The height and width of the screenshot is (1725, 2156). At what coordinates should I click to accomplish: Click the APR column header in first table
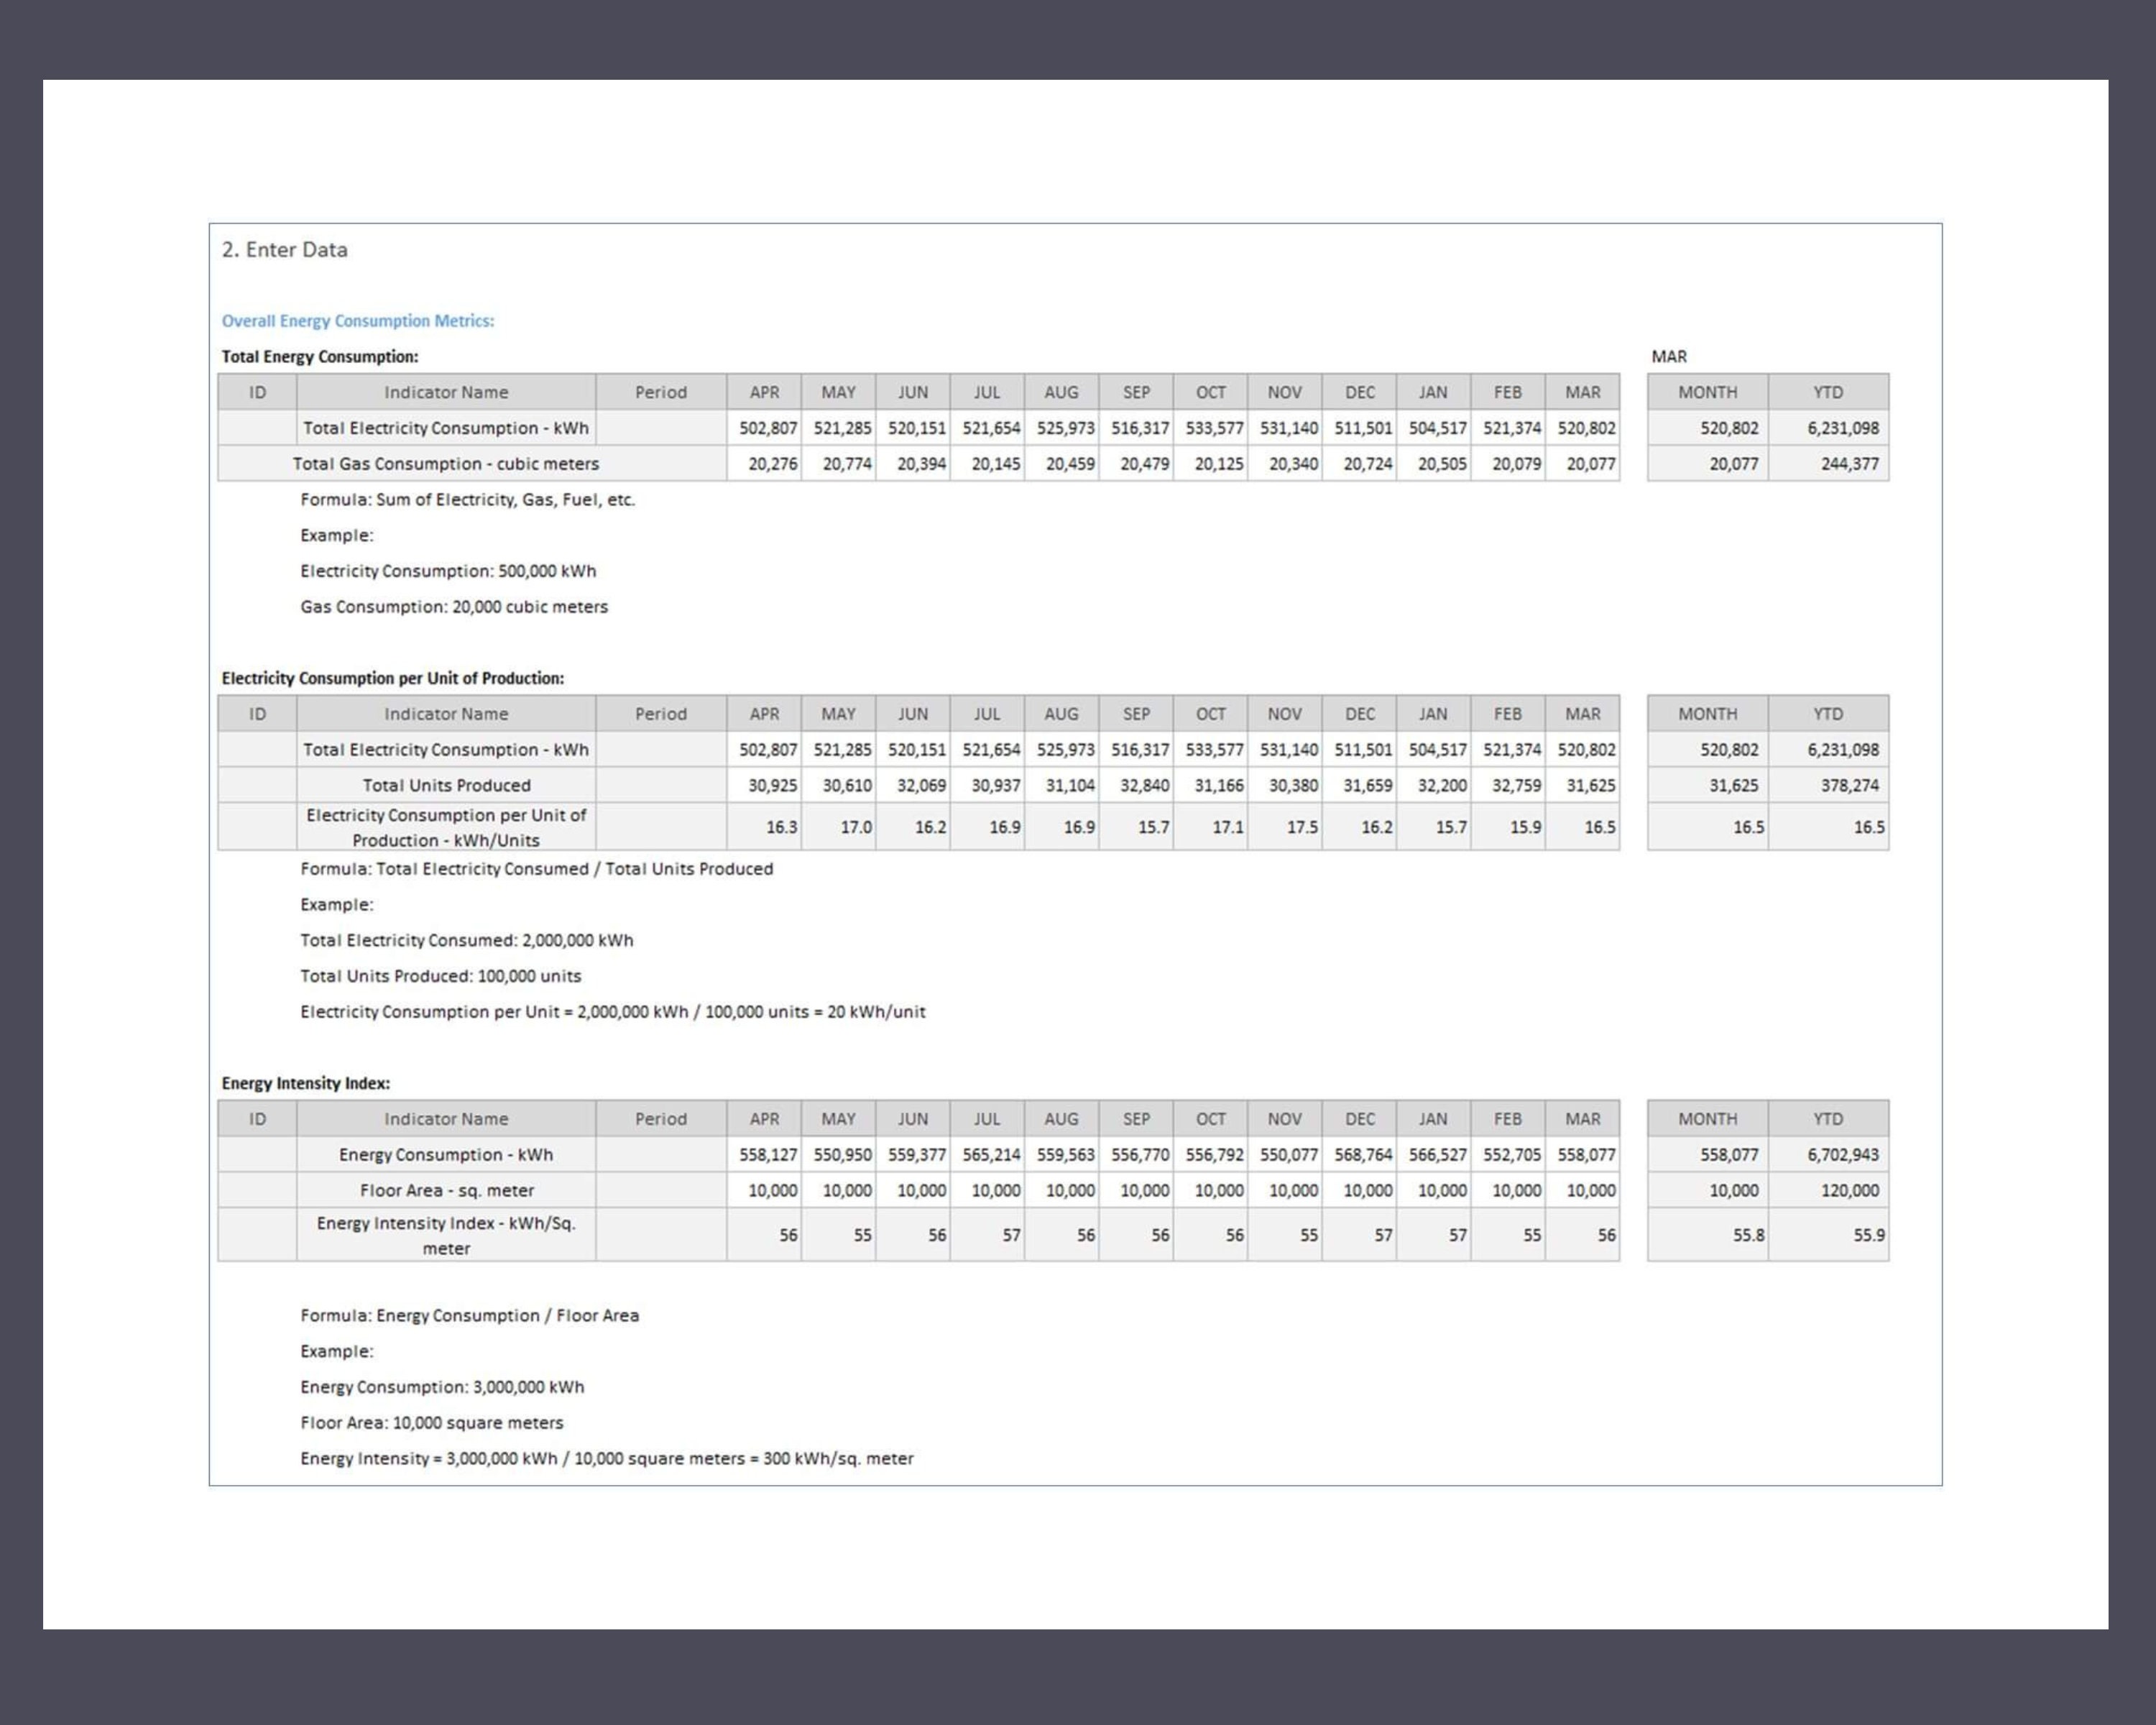765,392
